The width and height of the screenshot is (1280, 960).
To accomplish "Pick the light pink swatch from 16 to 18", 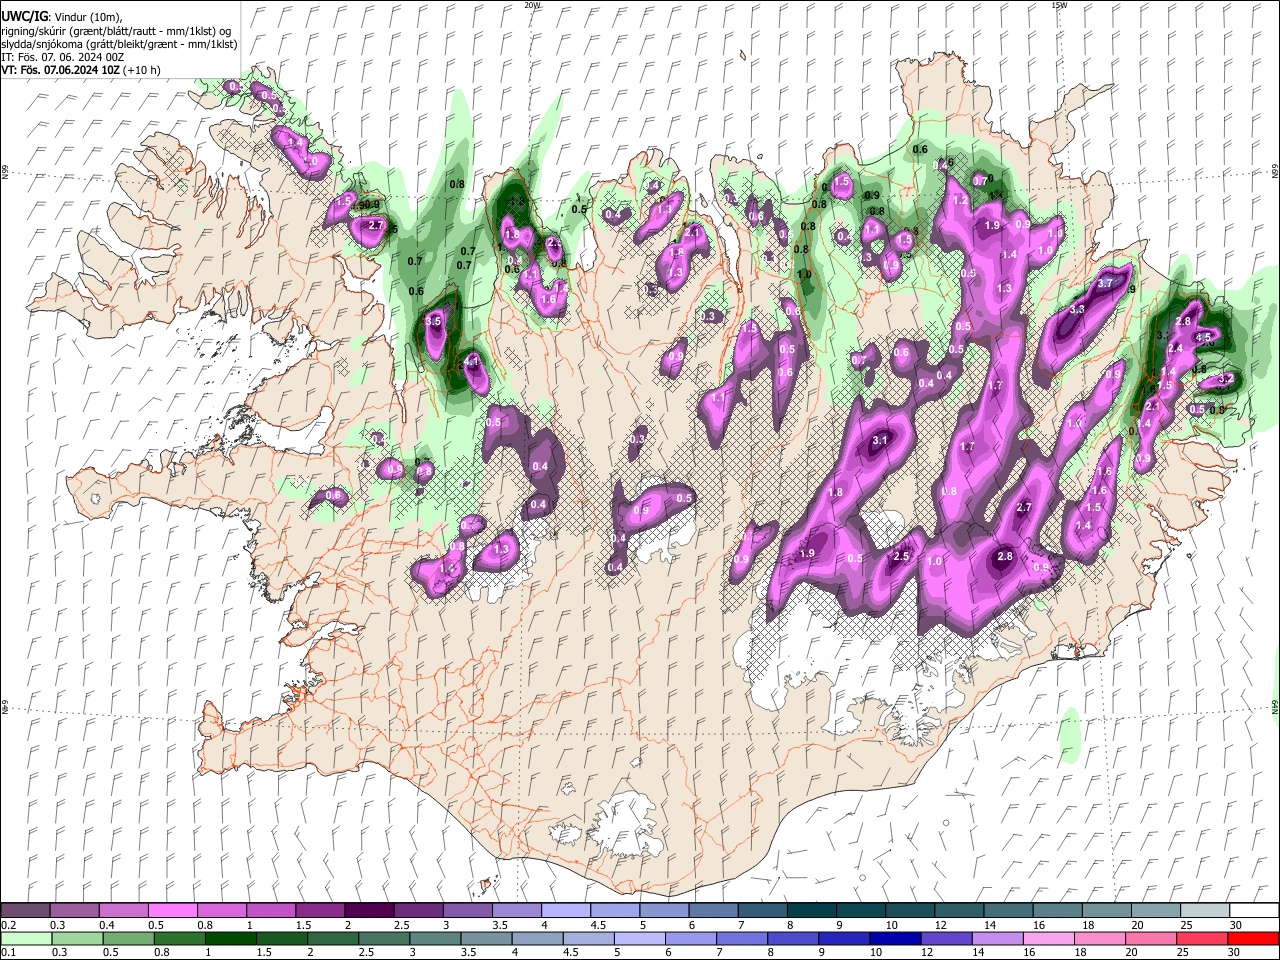I will click(x=1048, y=938).
